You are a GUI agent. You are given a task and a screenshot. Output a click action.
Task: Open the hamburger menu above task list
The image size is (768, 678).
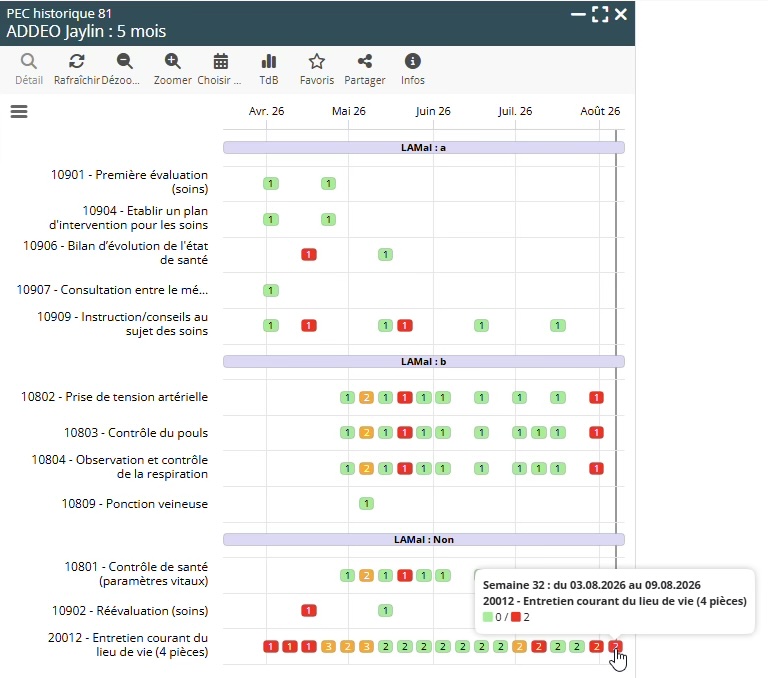[19, 112]
